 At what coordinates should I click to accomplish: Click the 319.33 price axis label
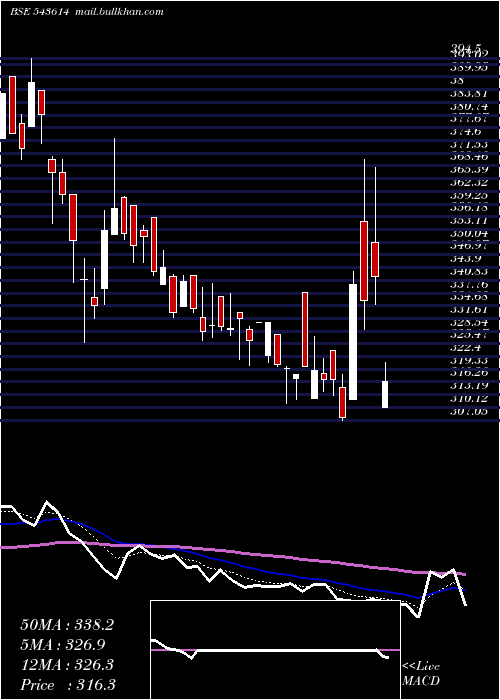pyautogui.click(x=469, y=360)
